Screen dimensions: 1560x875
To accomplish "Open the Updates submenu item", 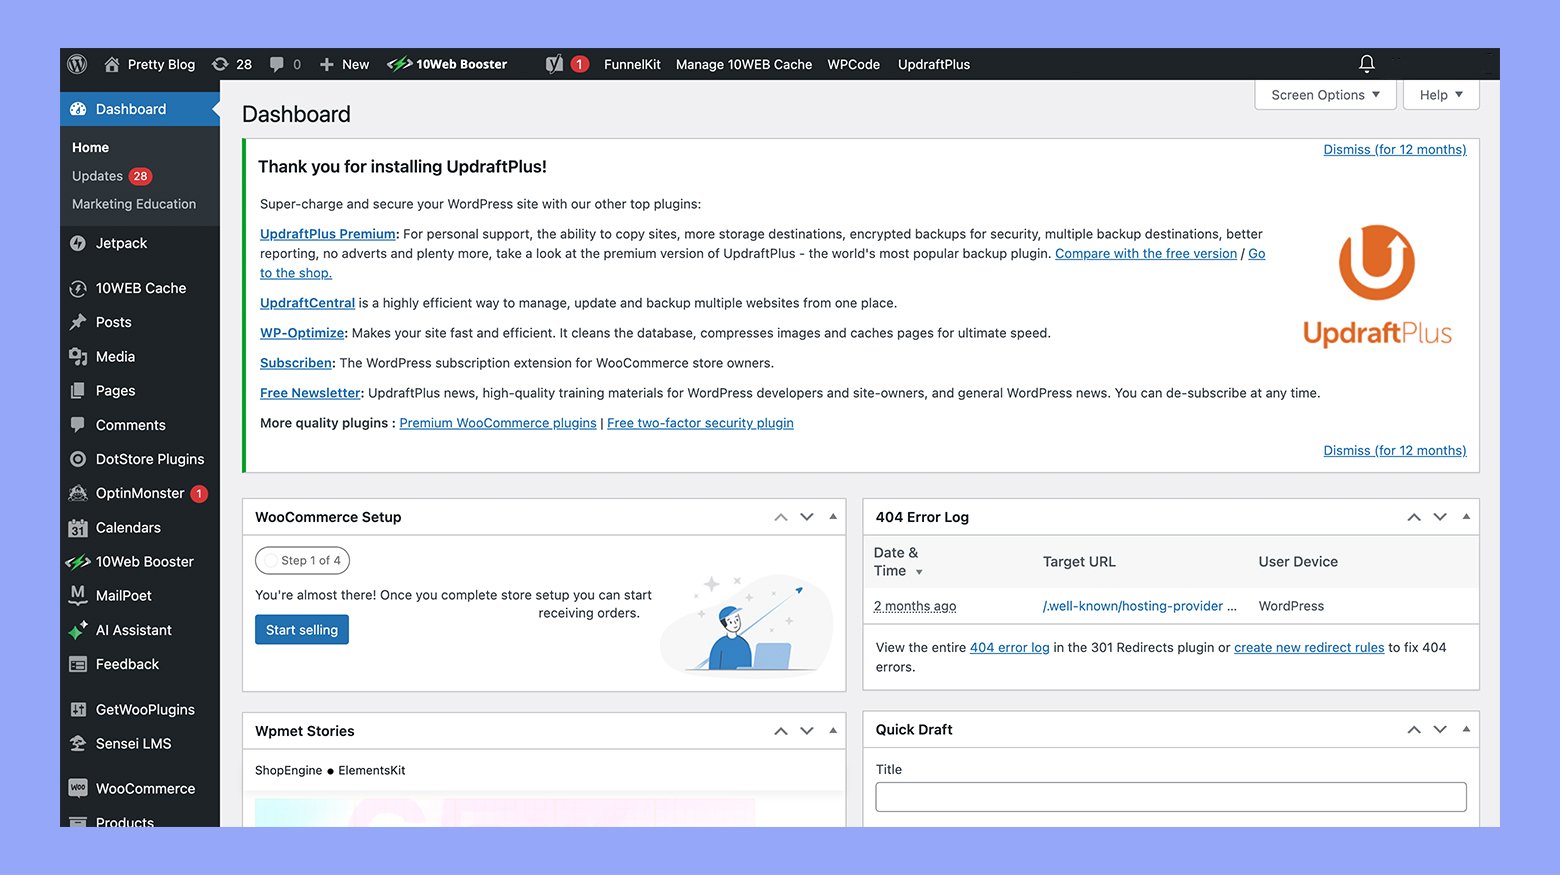I will [x=98, y=176].
